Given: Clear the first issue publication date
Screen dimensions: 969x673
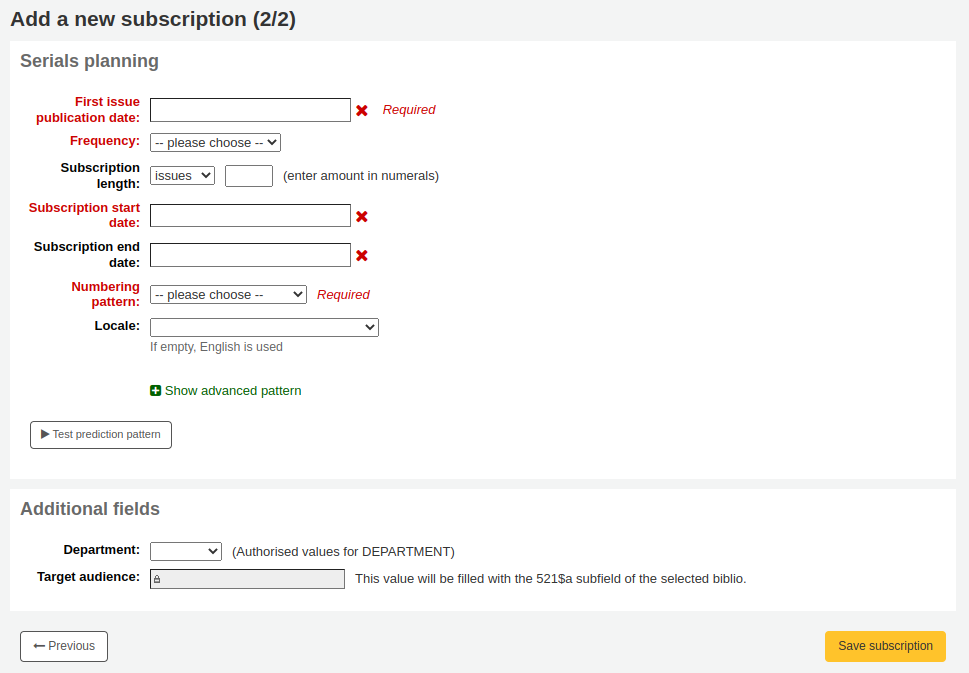Looking at the screenshot, I should click(362, 110).
